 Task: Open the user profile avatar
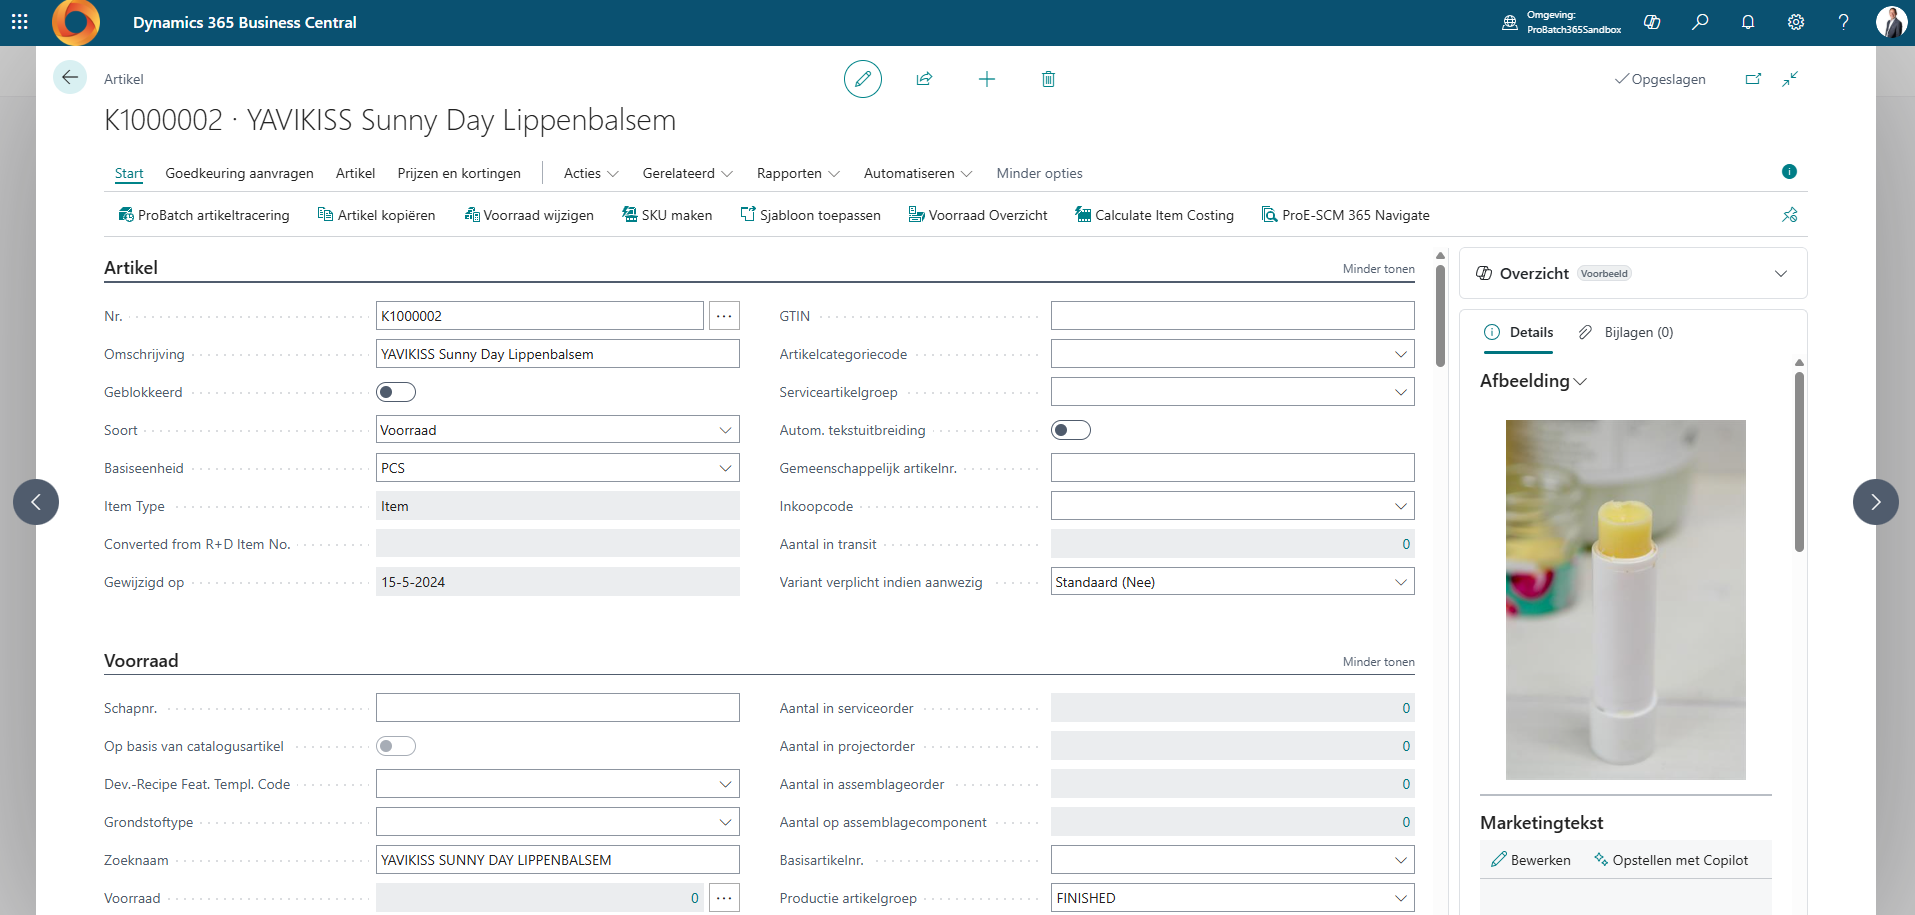click(1891, 22)
